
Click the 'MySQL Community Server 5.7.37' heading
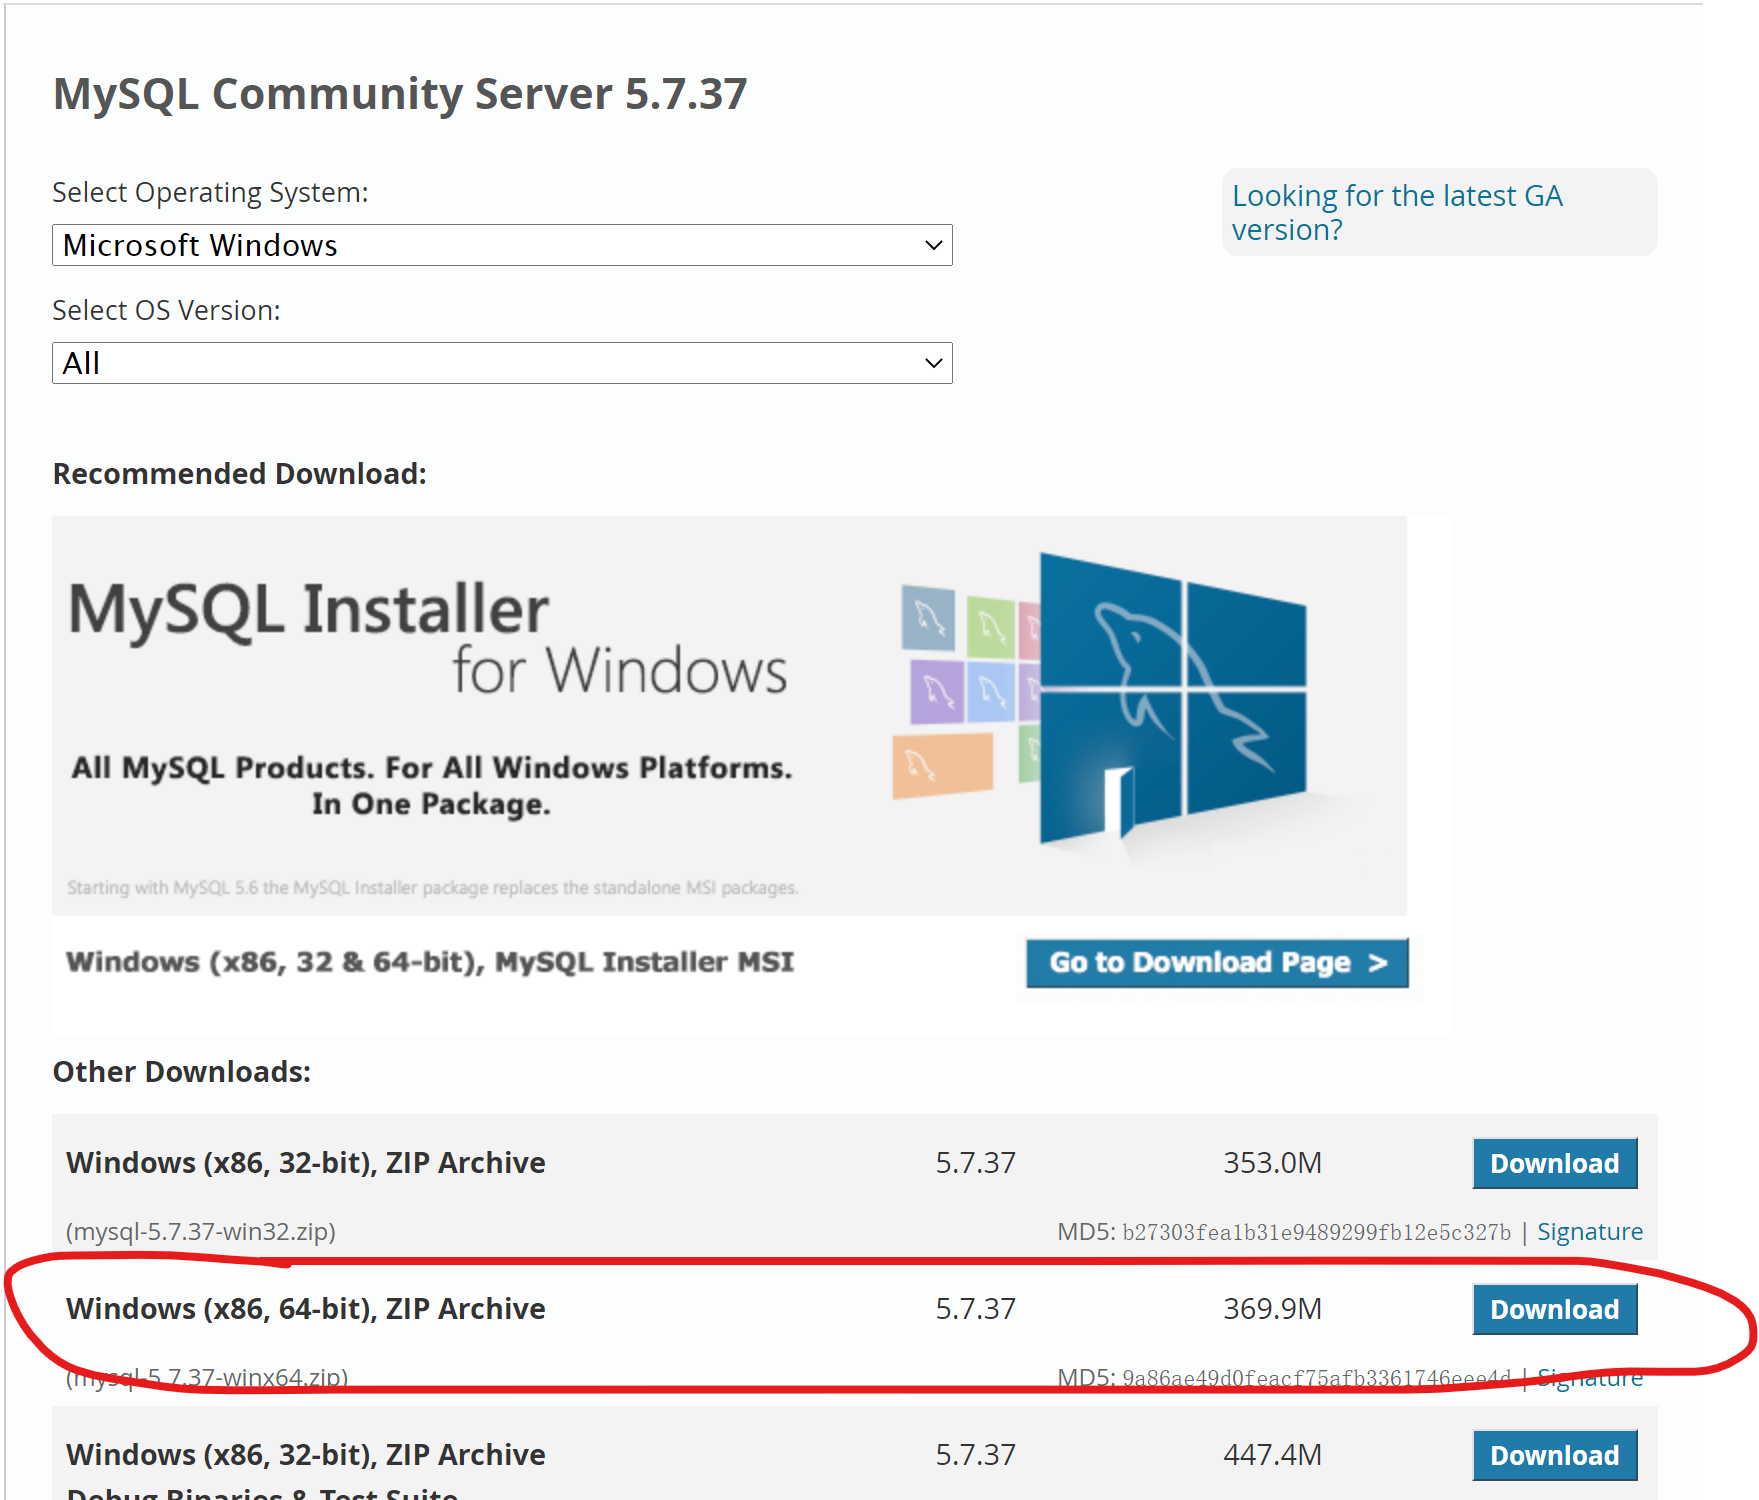pyautogui.click(x=400, y=94)
